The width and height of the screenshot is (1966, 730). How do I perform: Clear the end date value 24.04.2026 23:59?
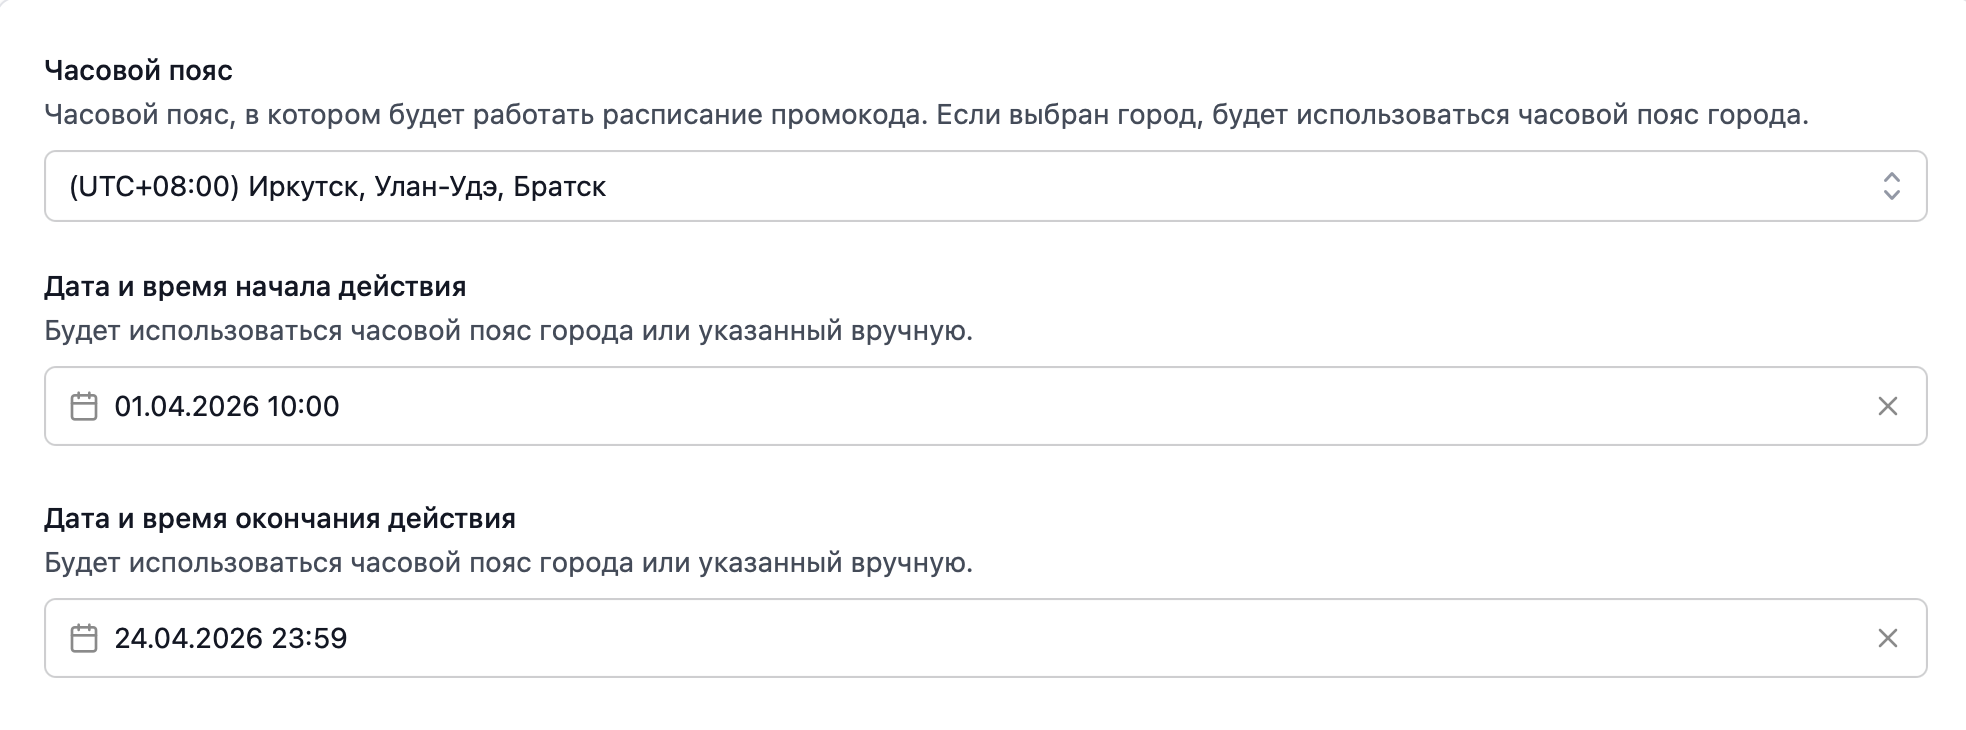coord(1887,639)
